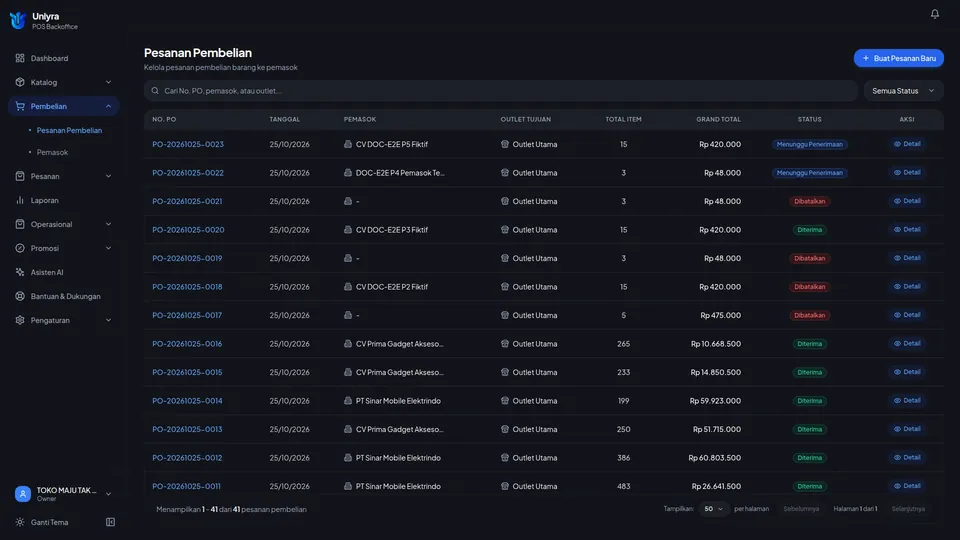Click the Dashboard grid icon

(x=20, y=58)
